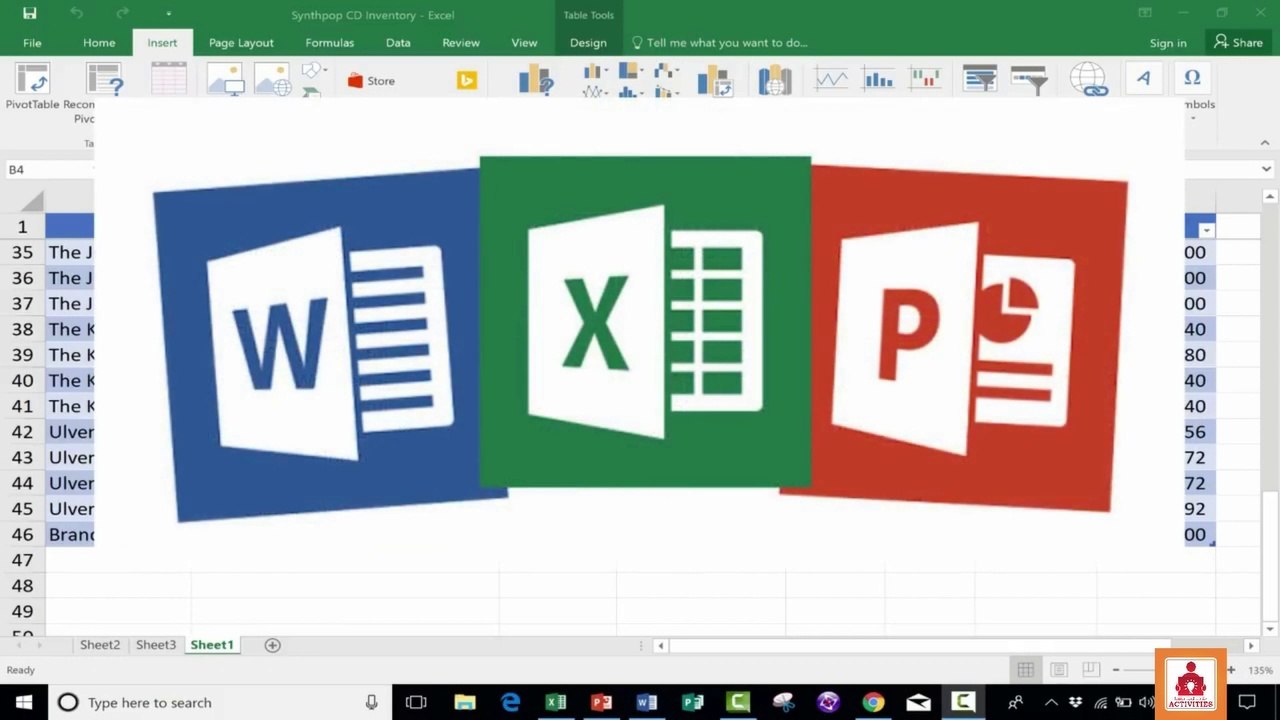Switch to the Sheet3 tab
Image resolution: width=1280 pixels, height=720 pixels.
point(156,645)
